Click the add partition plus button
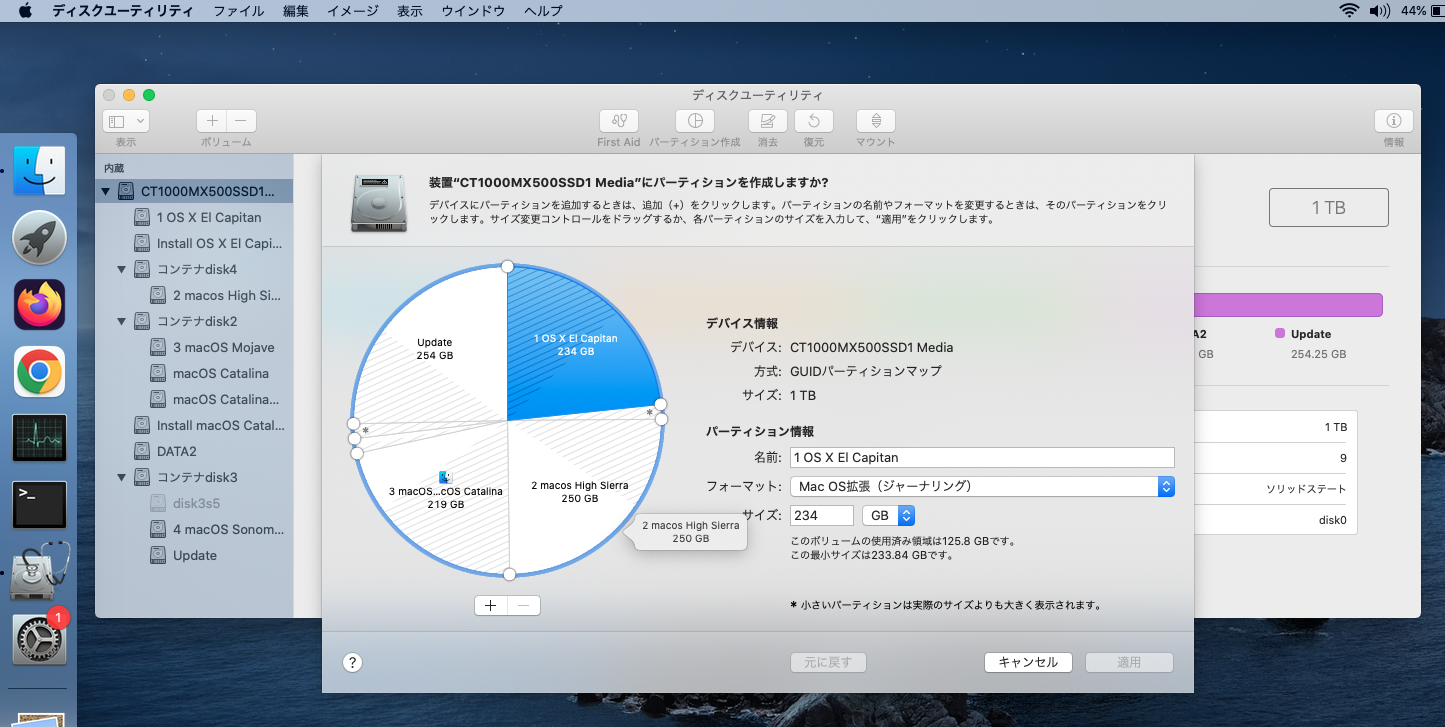 [x=490, y=605]
